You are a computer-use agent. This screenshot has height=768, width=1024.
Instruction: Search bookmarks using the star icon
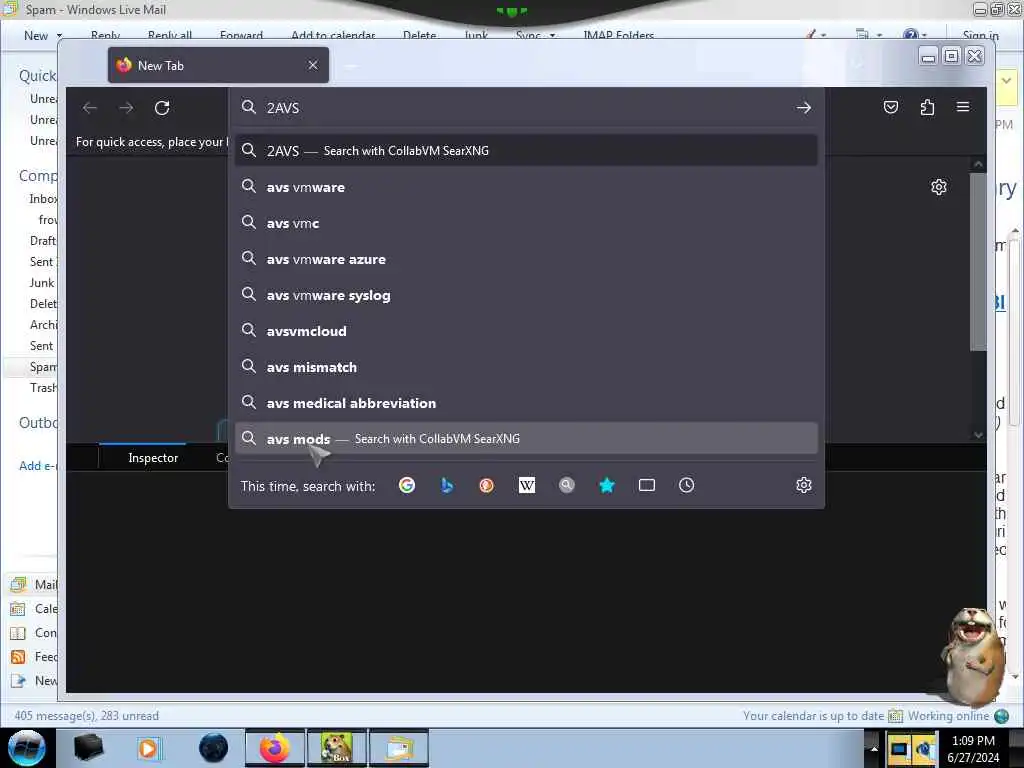pyautogui.click(x=607, y=485)
